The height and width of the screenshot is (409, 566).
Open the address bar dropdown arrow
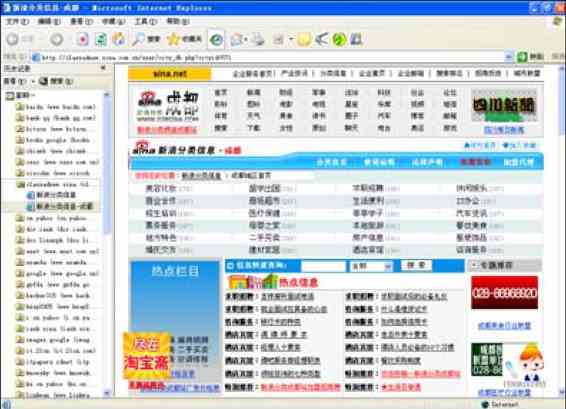508,57
